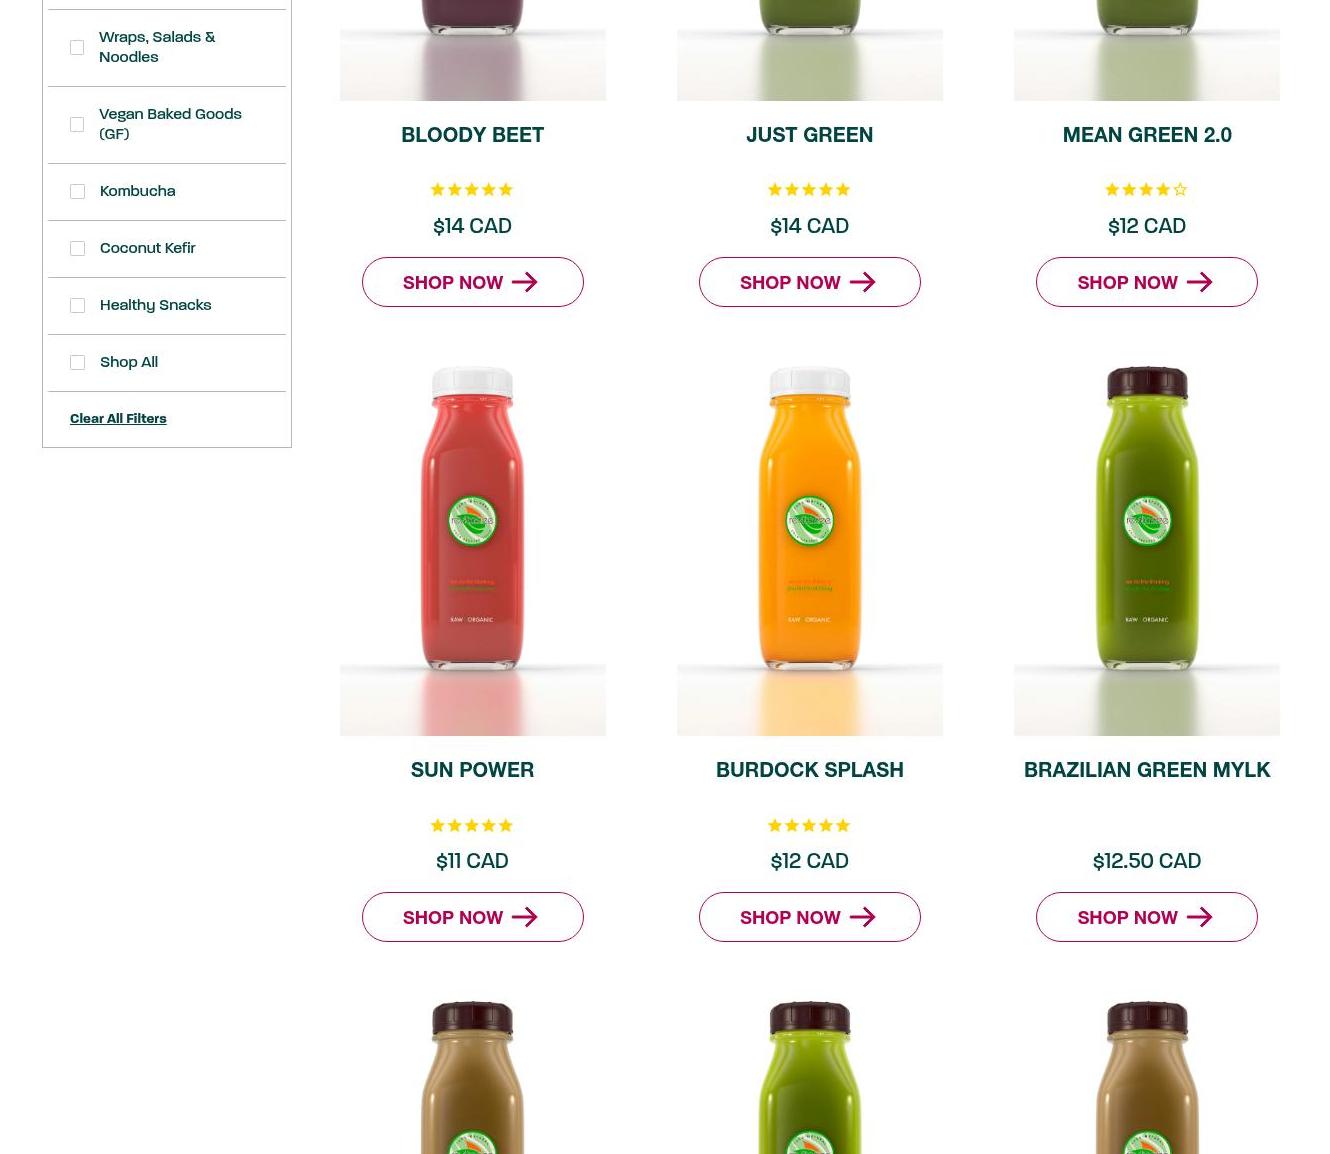The height and width of the screenshot is (1154, 1330).
Task: Select the Shop All filter checkbox
Action: 77,362
